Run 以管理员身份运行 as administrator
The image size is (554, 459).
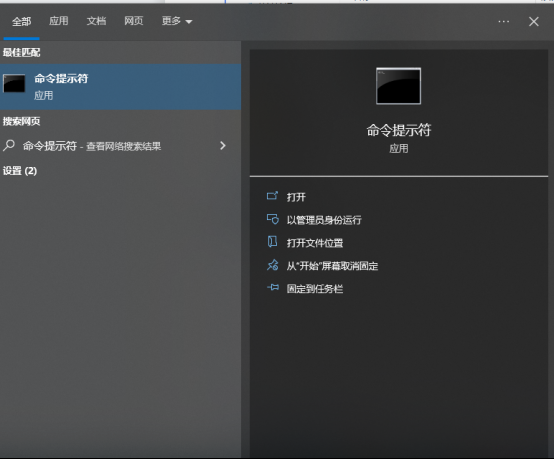[x=324, y=220]
